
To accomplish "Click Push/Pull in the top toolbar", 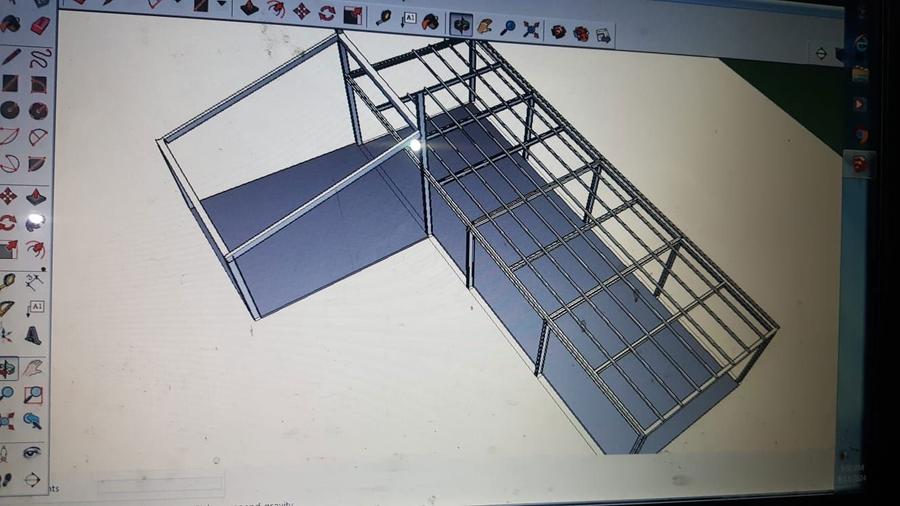I will (x=249, y=8).
